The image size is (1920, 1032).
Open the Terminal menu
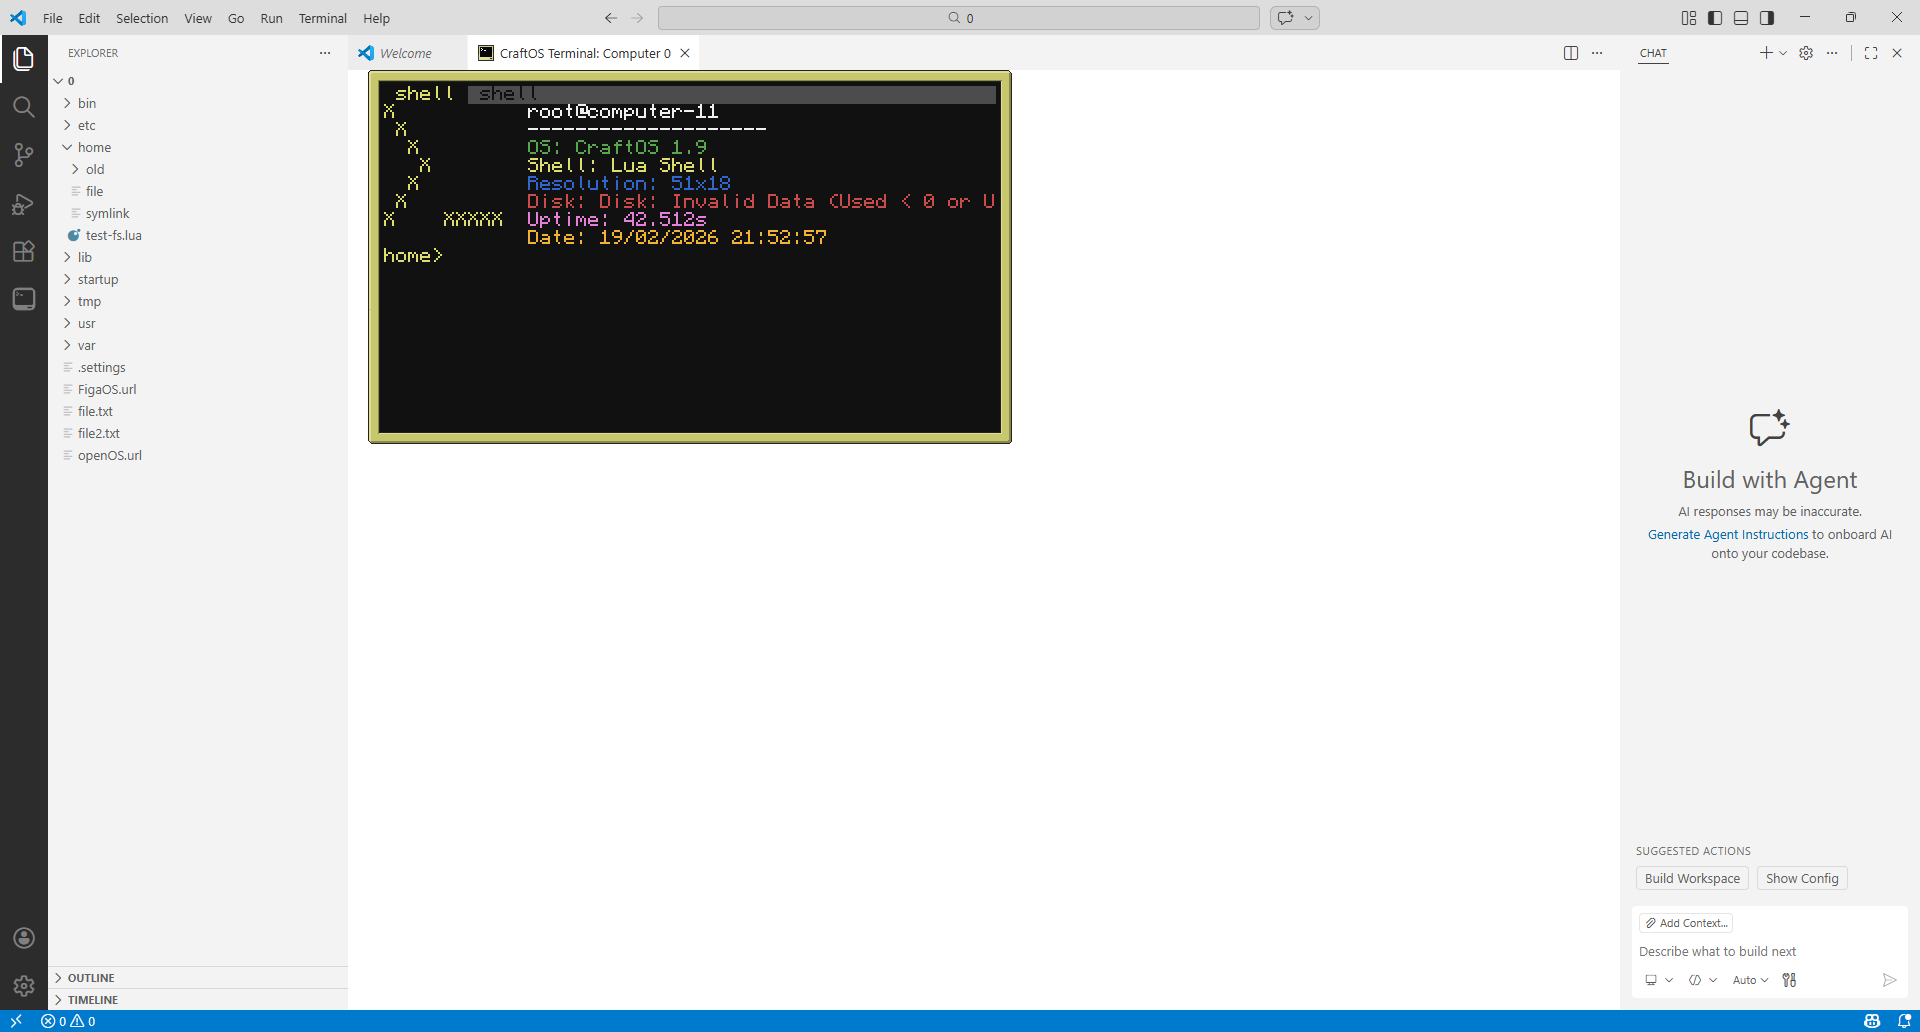[322, 18]
